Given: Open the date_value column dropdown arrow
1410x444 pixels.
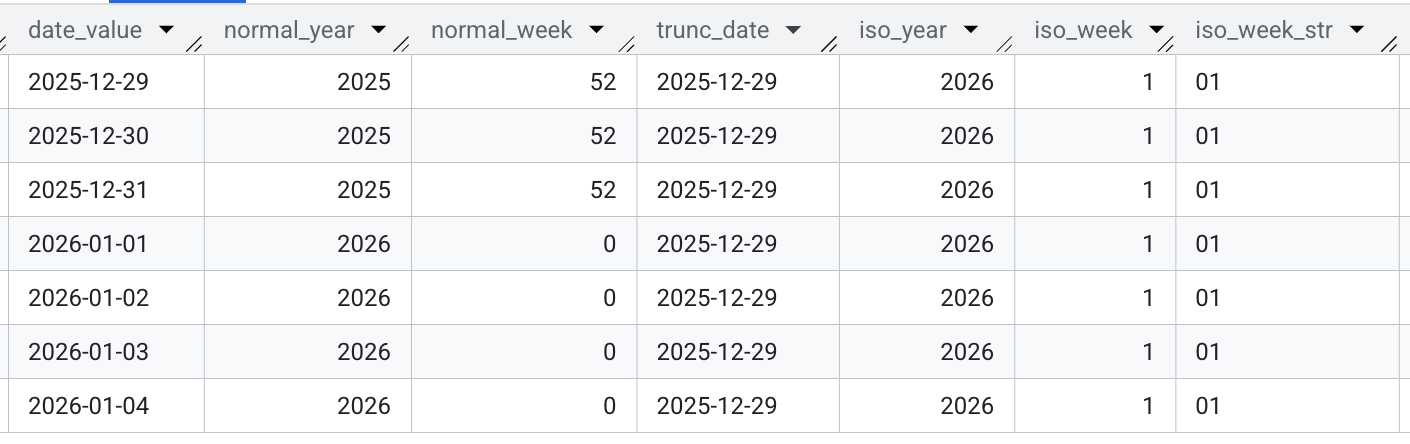Looking at the screenshot, I should pos(166,31).
